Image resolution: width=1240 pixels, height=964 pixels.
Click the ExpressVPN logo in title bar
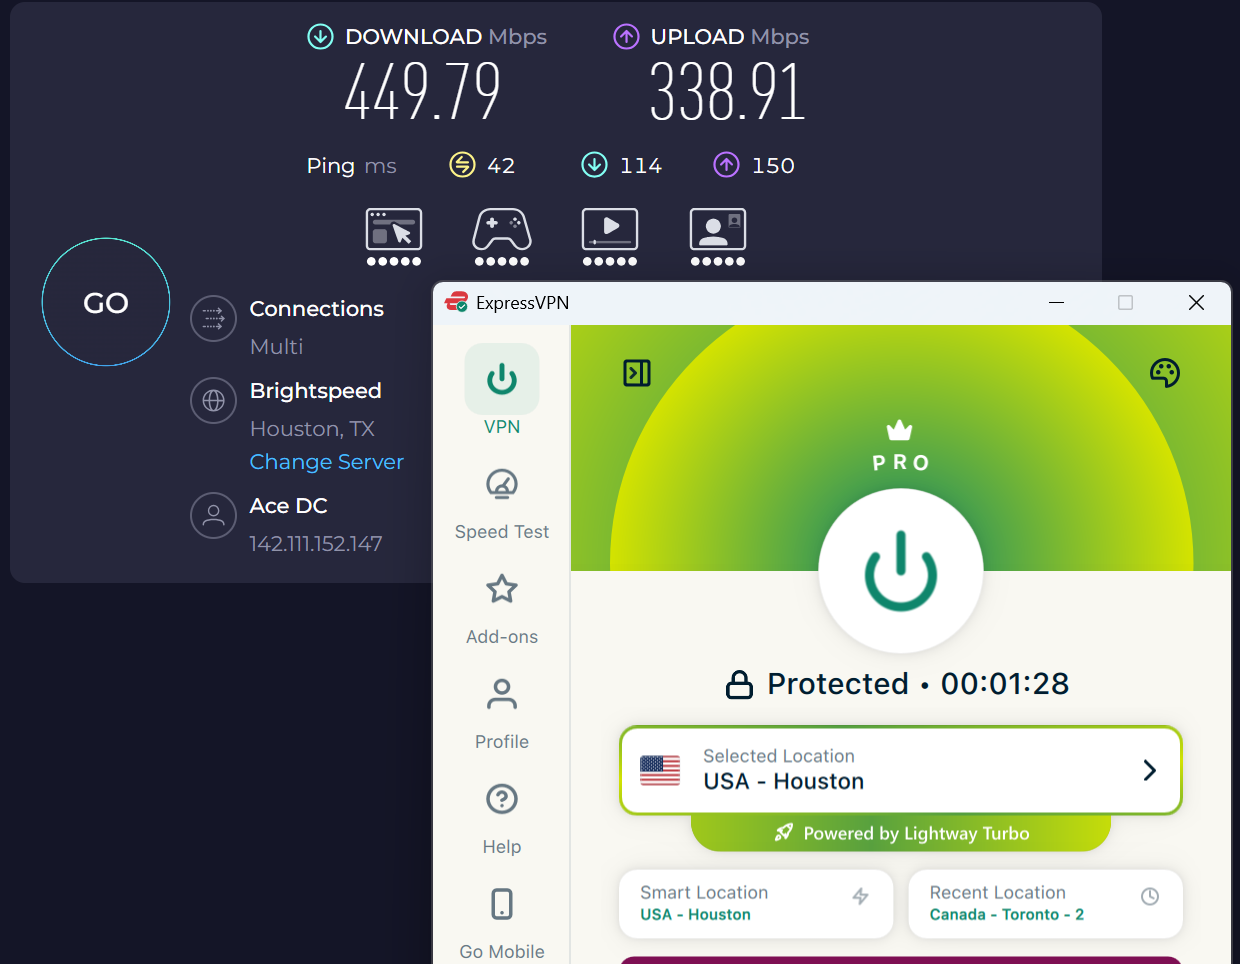click(x=457, y=302)
